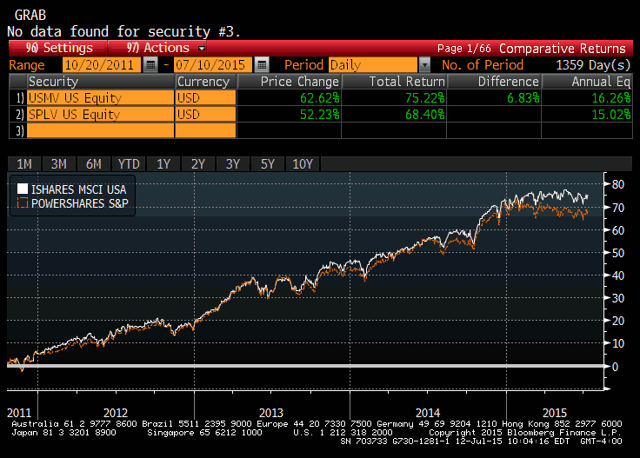Click the SPLV US Equity security field
The width and height of the screenshot is (640, 458).
100,114
